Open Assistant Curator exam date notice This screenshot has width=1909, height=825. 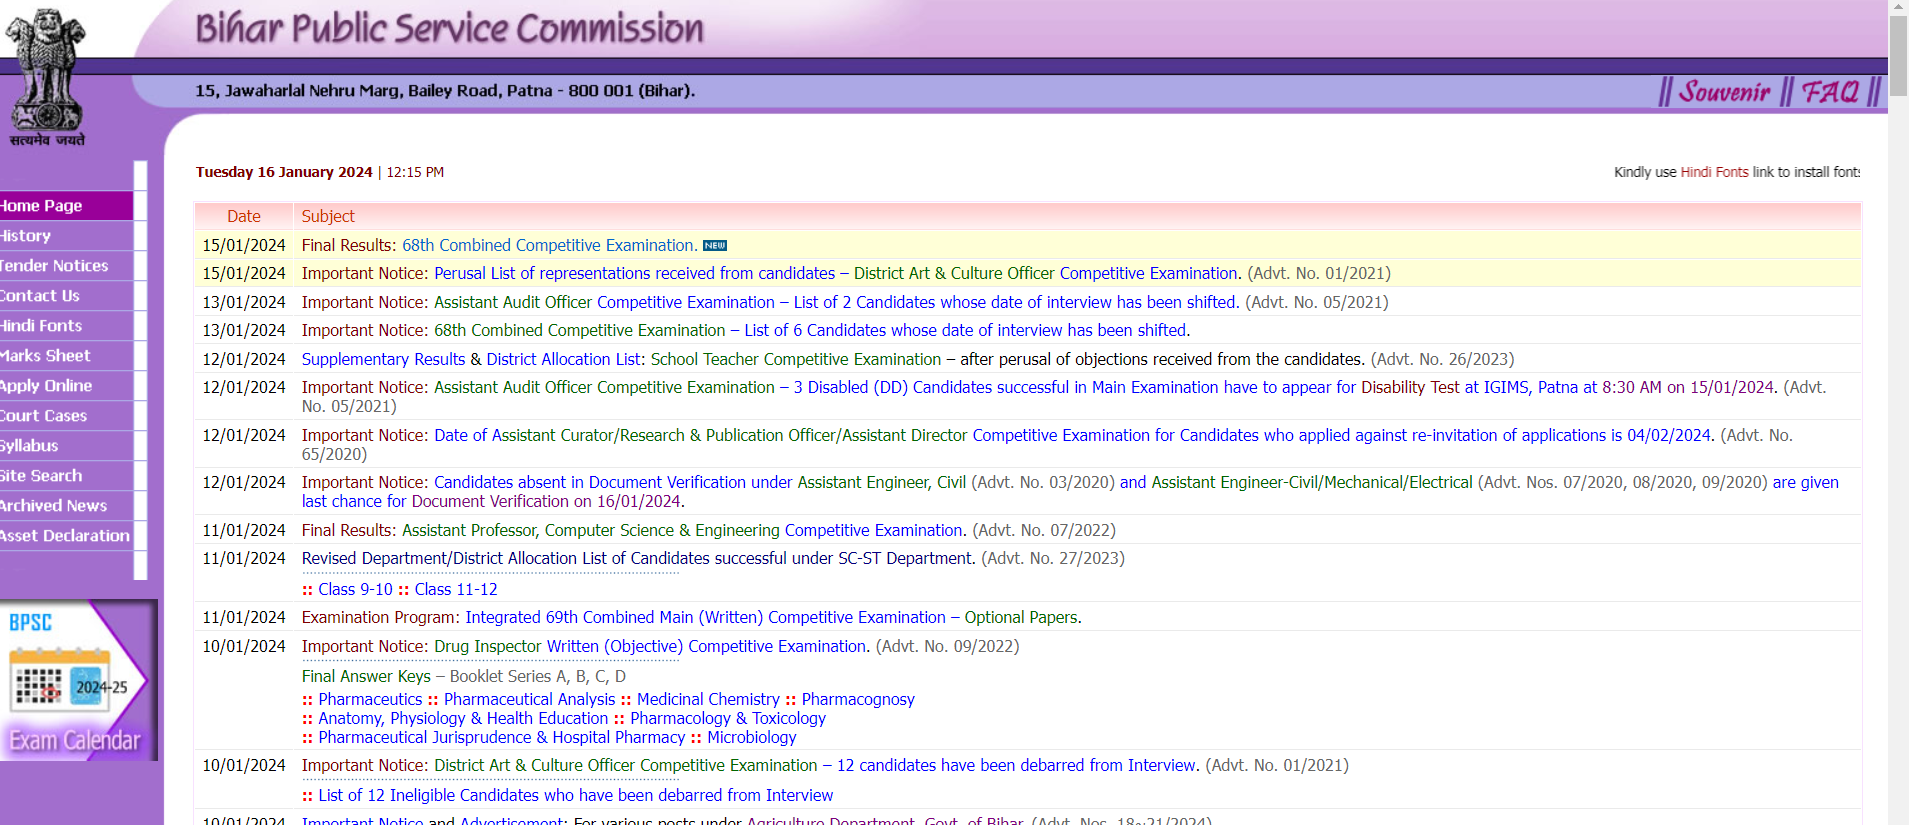point(1074,435)
